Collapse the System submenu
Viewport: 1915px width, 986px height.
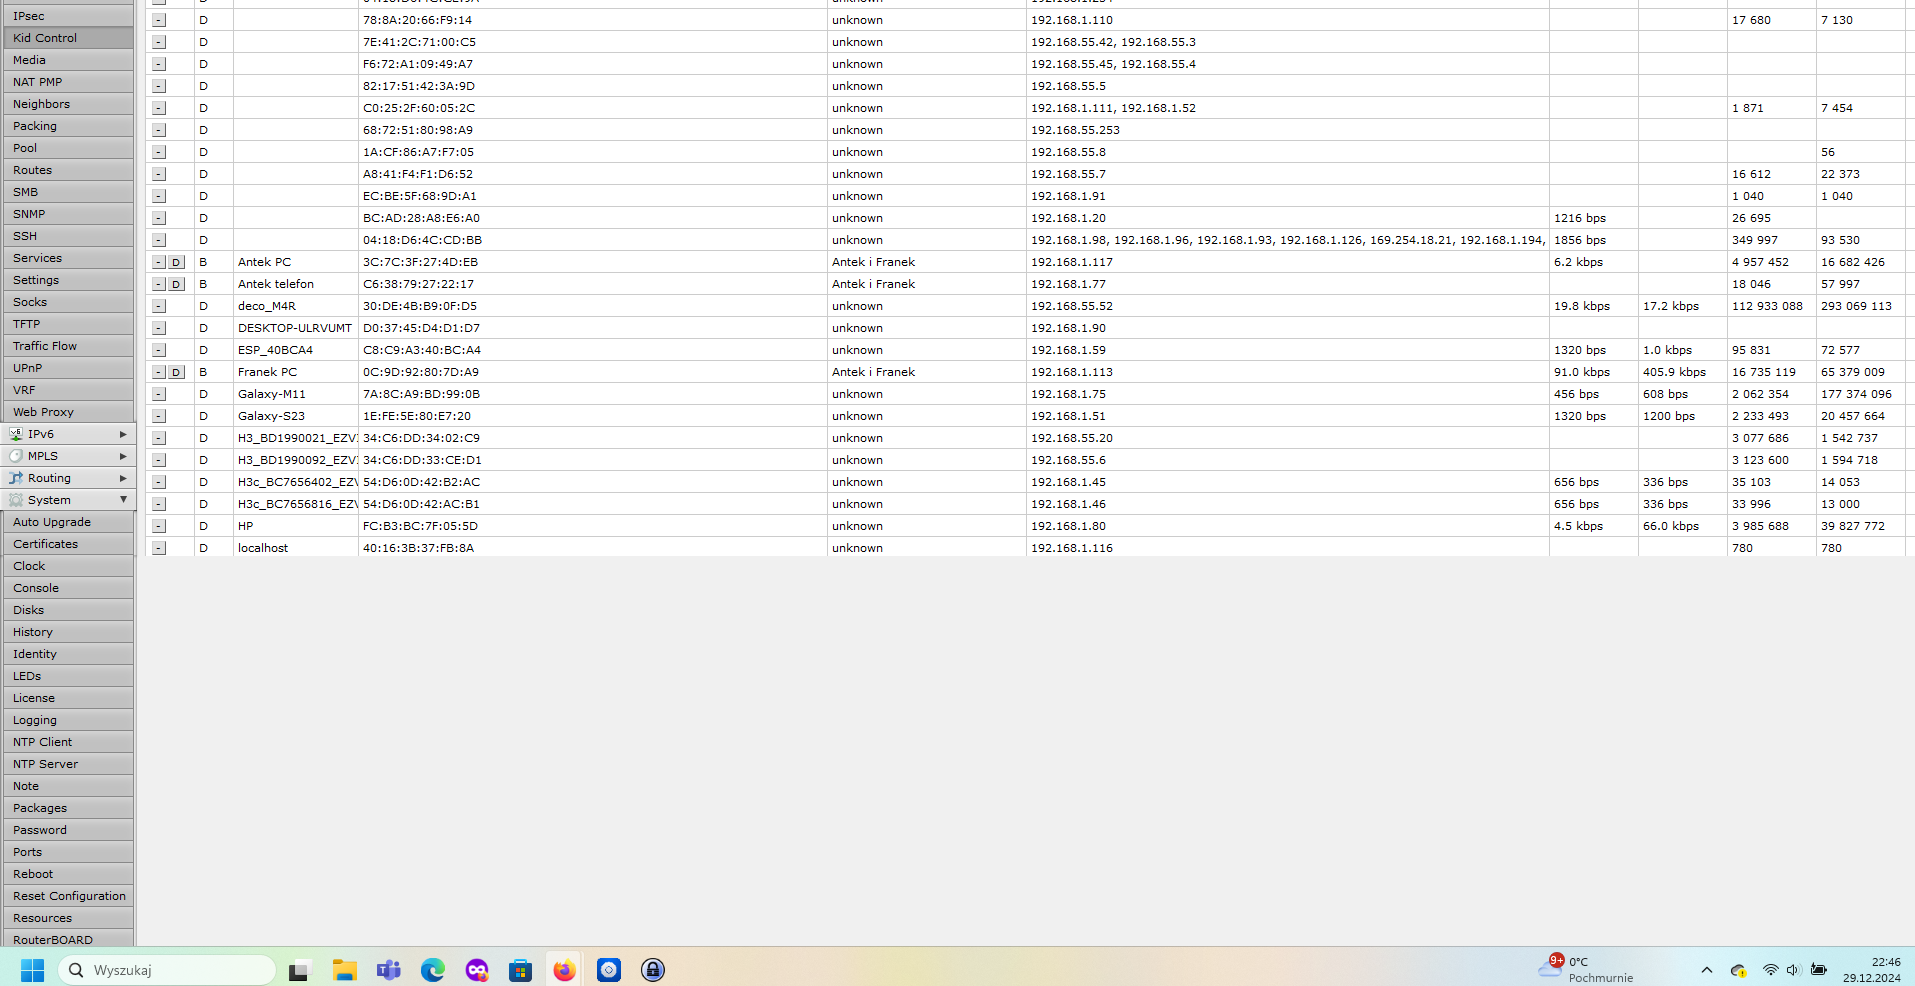tap(123, 499)
